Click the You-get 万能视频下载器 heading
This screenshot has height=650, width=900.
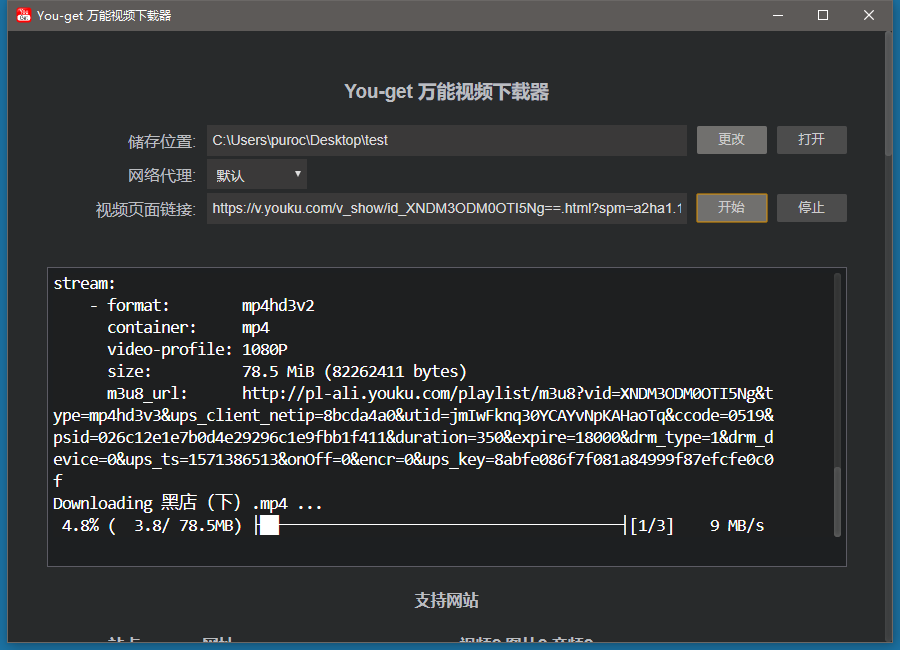pos(447,92)
